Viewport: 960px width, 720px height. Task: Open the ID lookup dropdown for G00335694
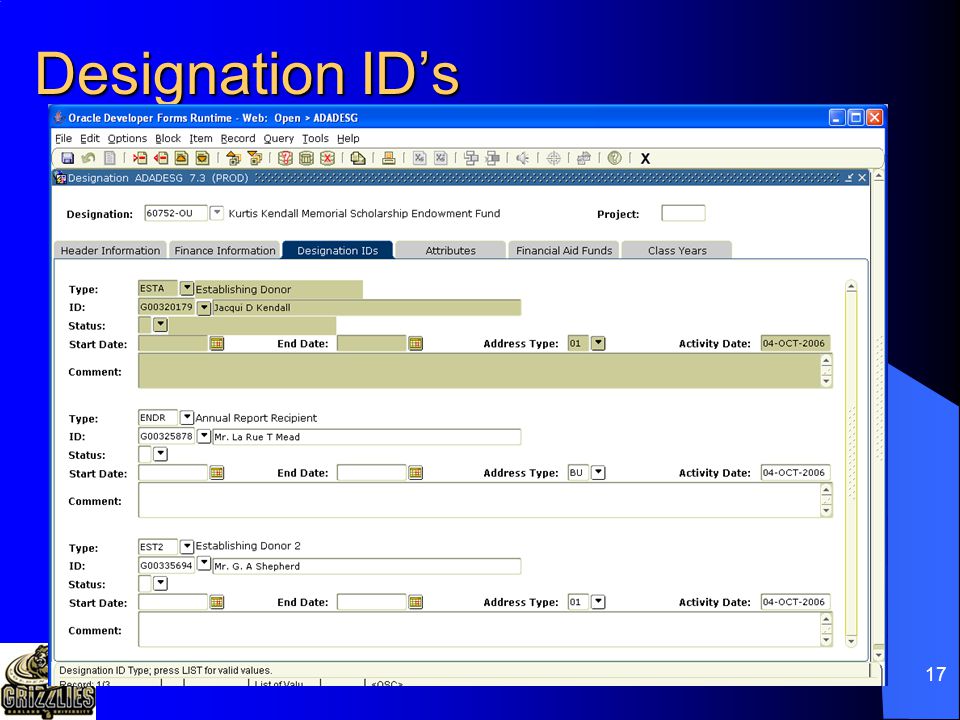(x=204, y=563)
